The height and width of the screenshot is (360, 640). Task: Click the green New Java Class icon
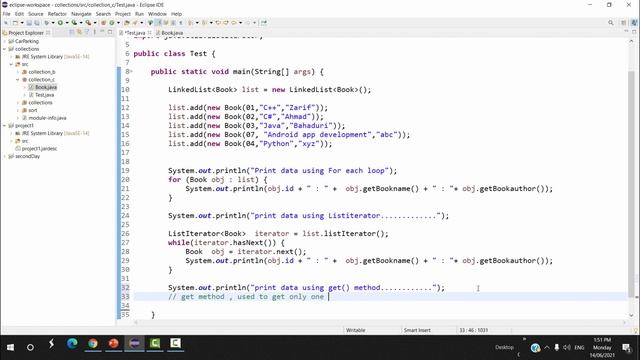(x=112, y=23)
